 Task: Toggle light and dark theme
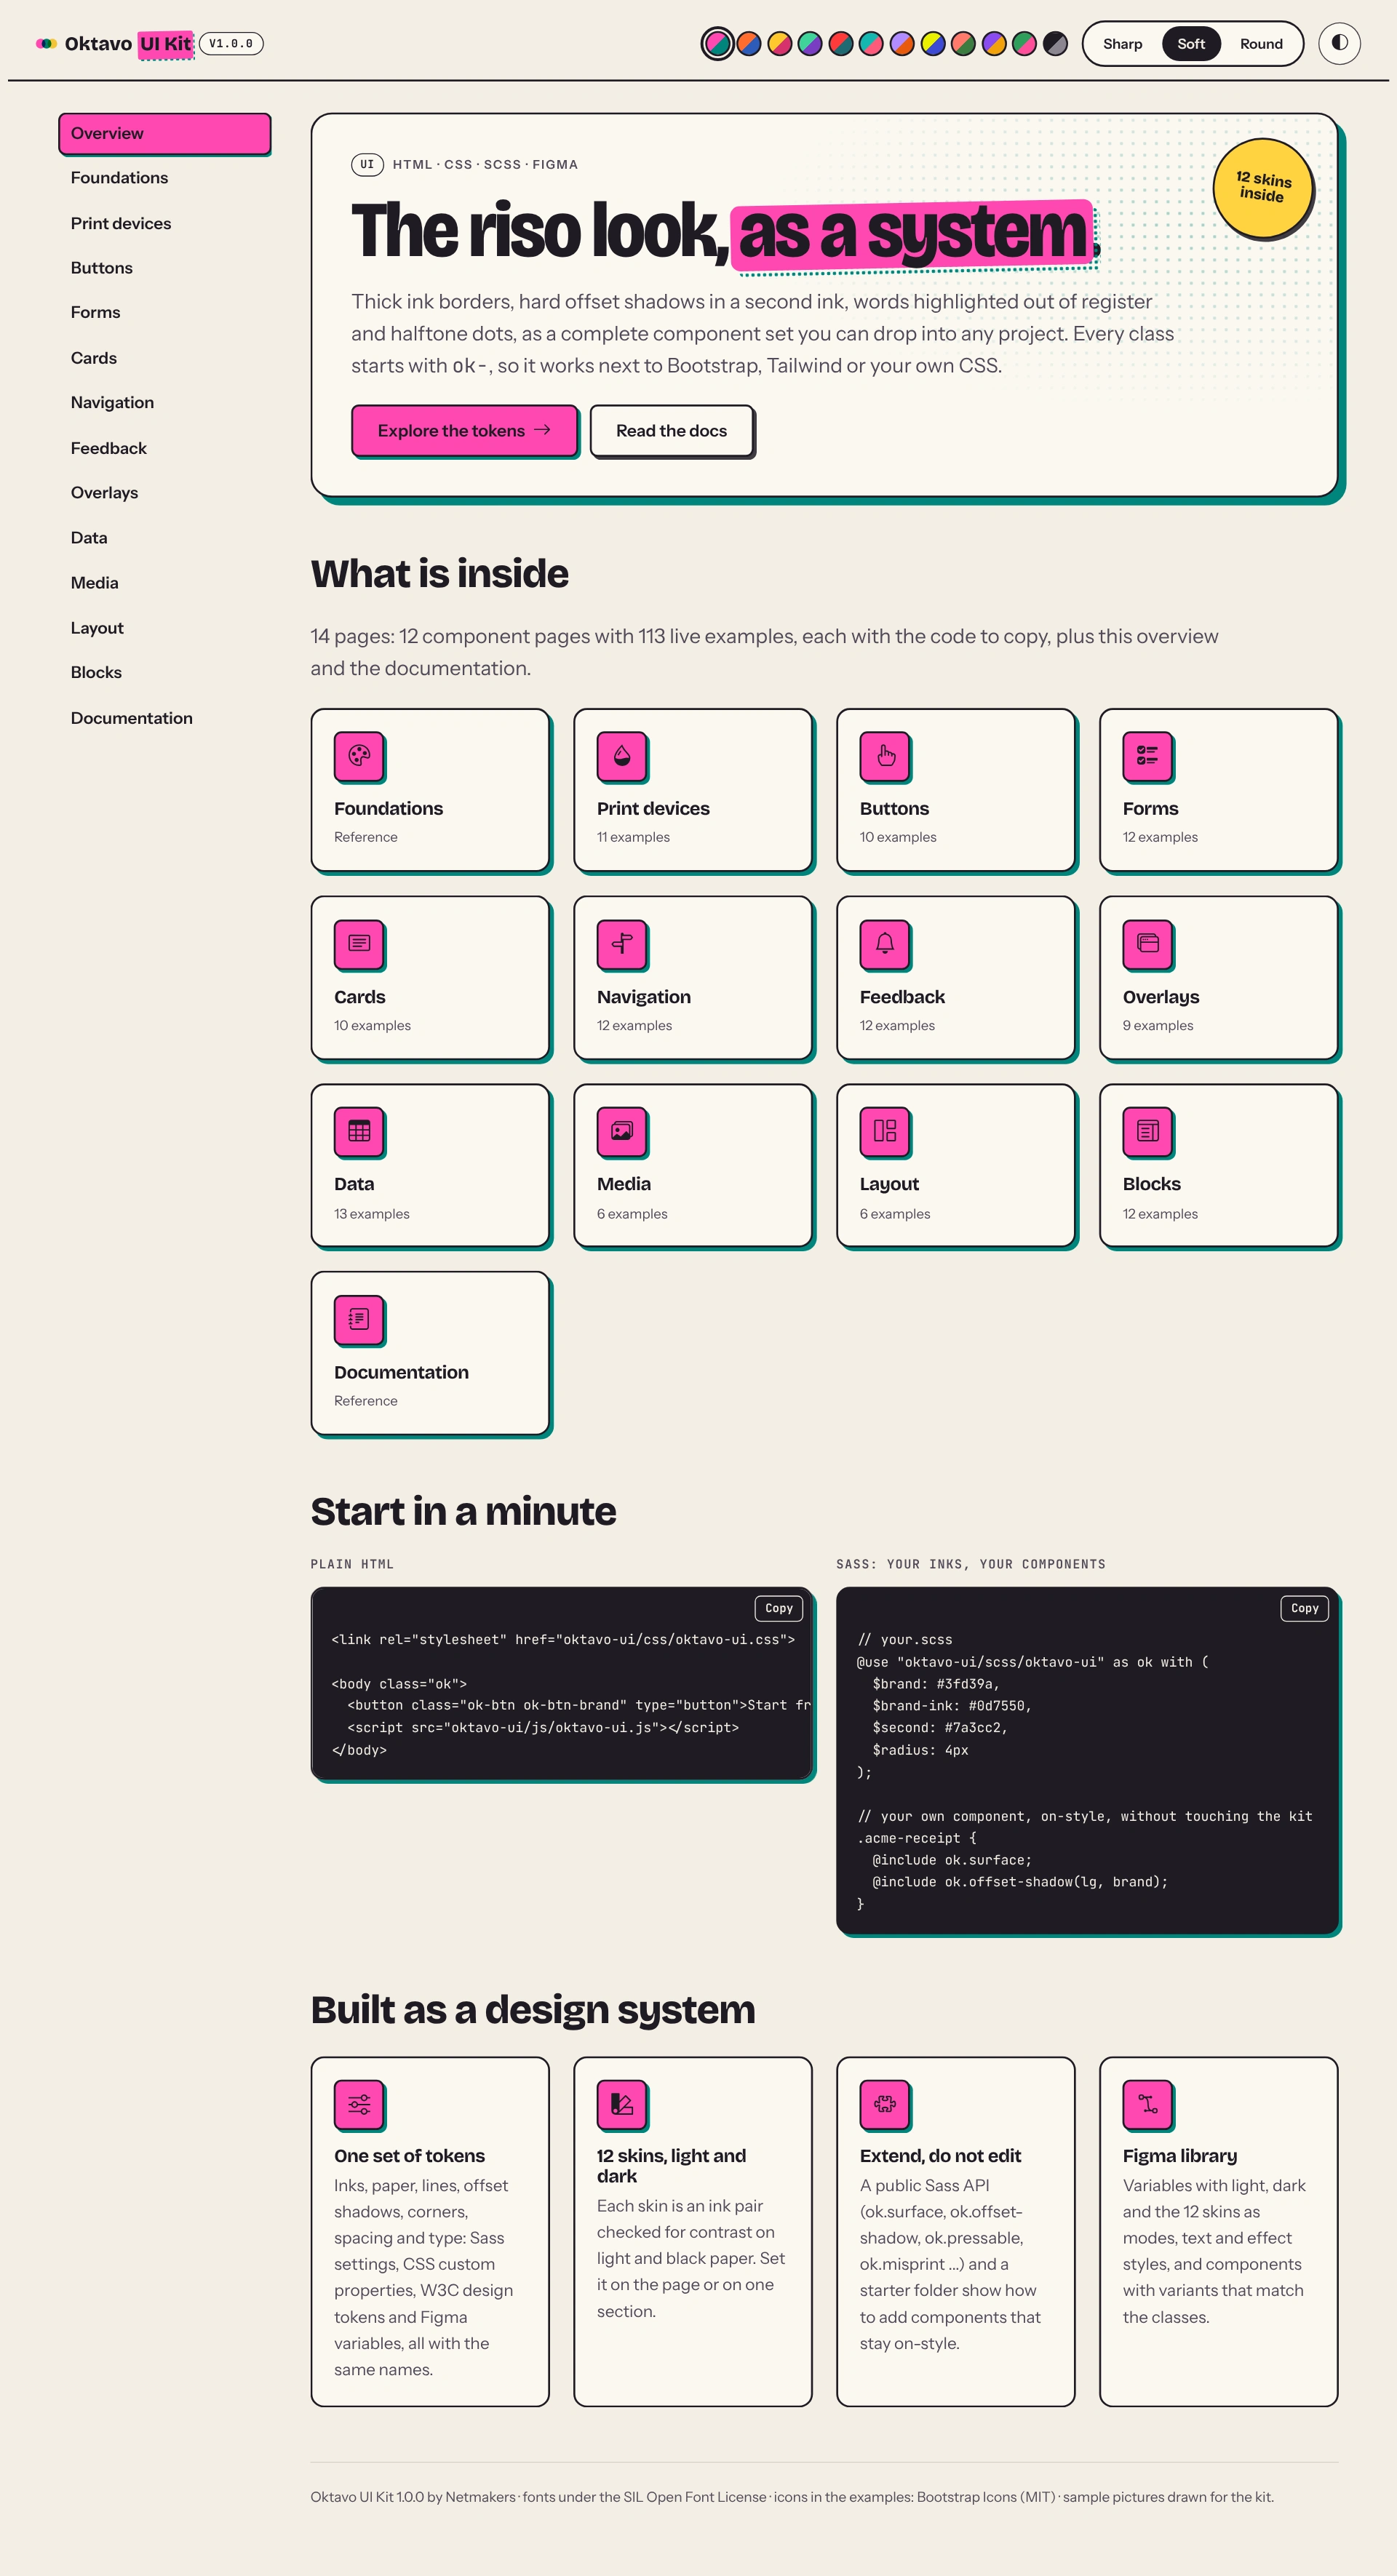(x=1339, y=44)
